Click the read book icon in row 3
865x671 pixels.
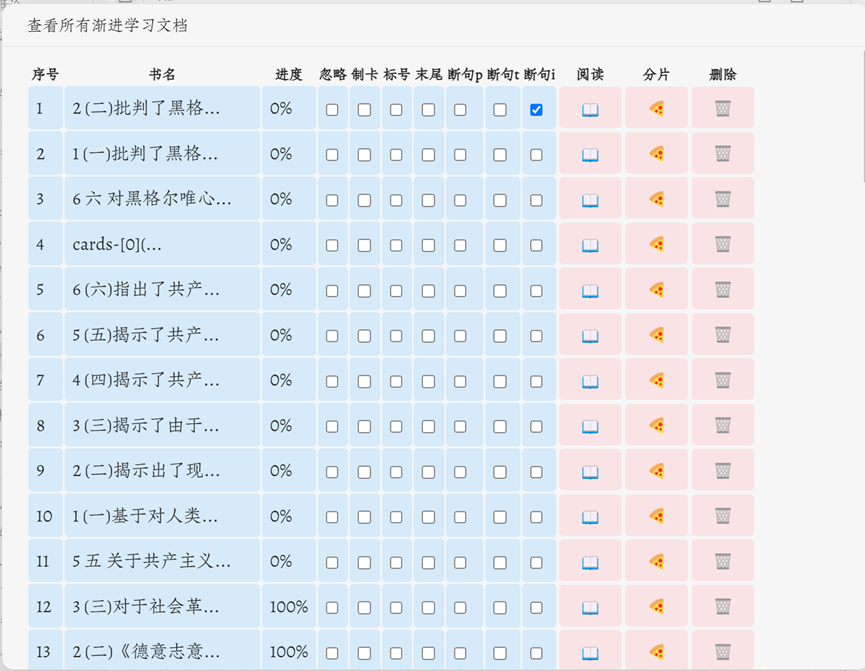click(x=590, y=200)
